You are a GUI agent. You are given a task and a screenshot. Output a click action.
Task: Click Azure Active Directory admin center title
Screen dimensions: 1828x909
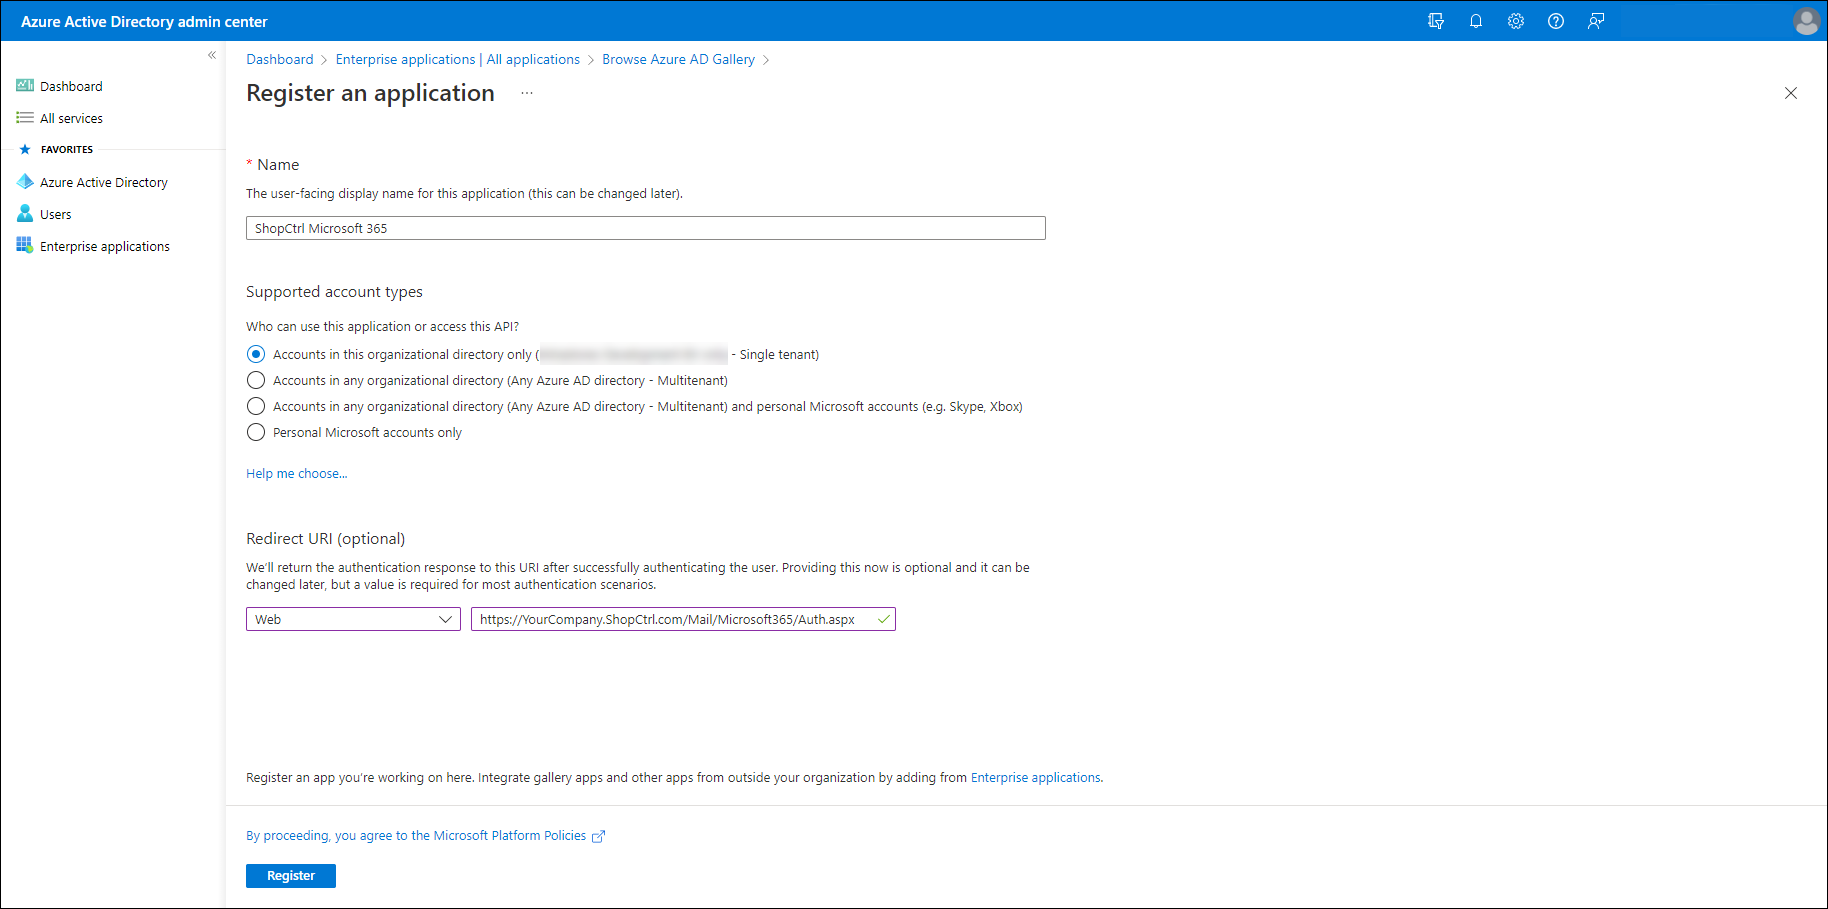(x=144, y=21)
